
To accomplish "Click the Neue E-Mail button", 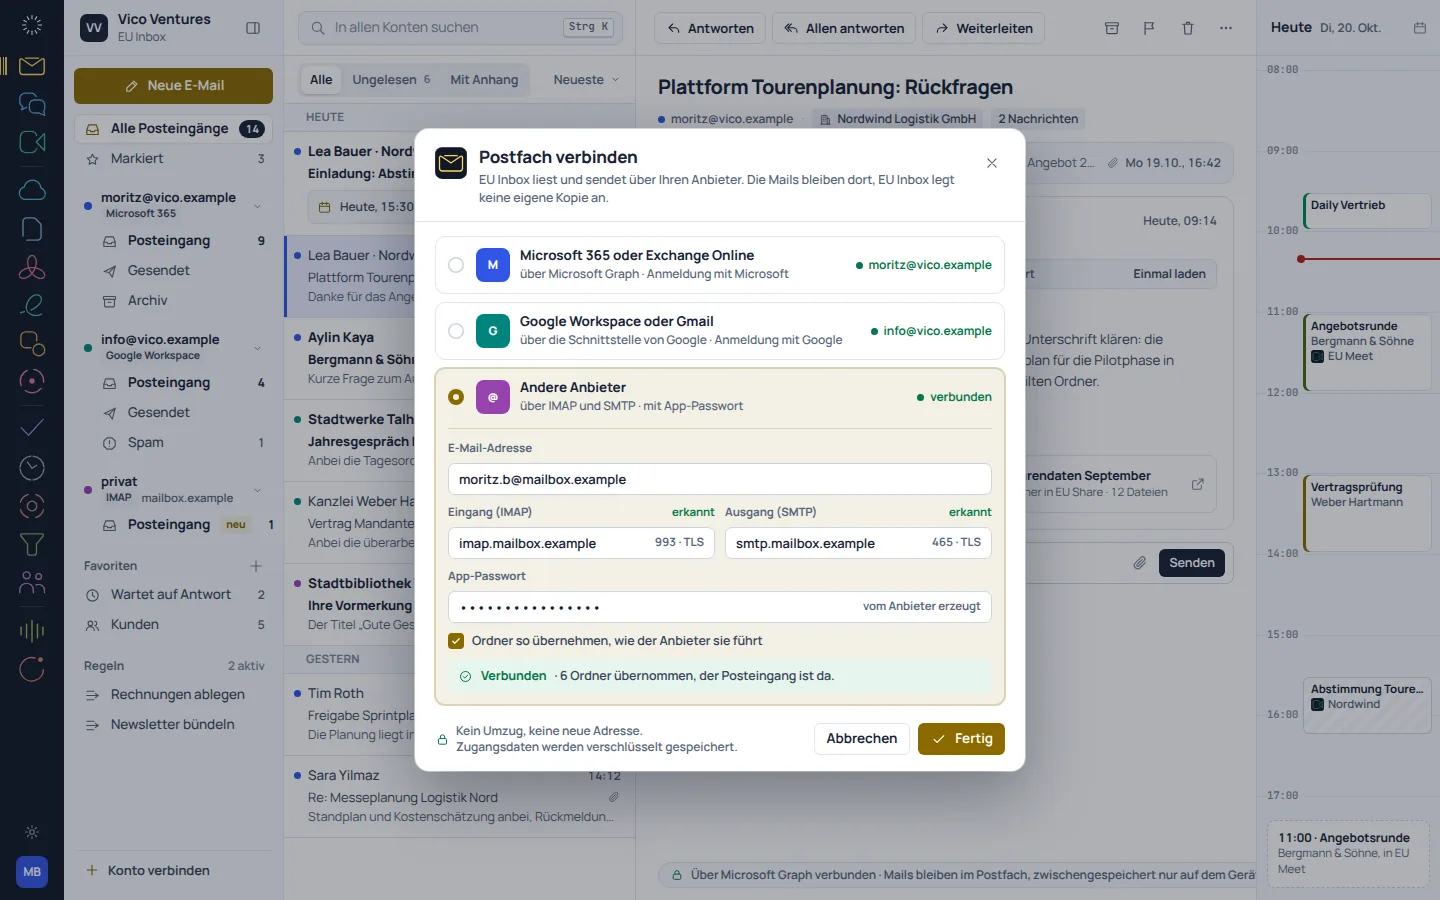I will pyautogui.click(x=173, y=86).
